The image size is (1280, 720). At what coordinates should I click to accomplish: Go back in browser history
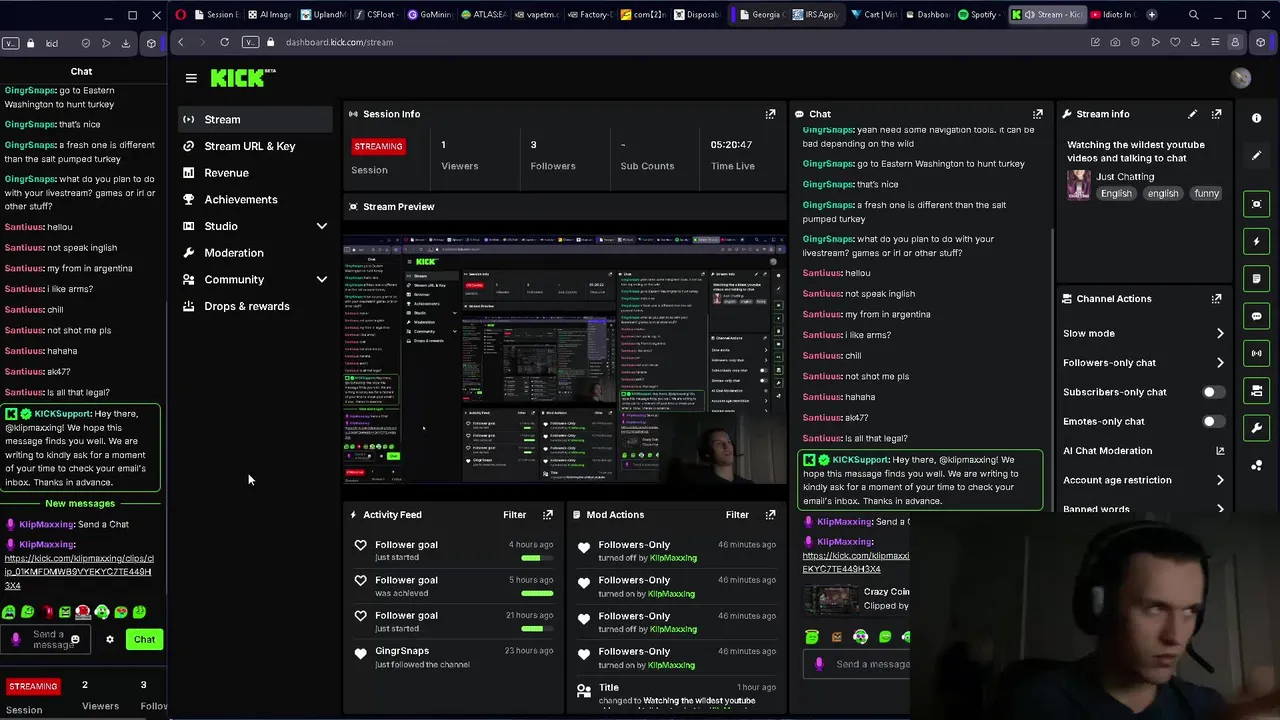pyautogui.click(x=180, y=42)
